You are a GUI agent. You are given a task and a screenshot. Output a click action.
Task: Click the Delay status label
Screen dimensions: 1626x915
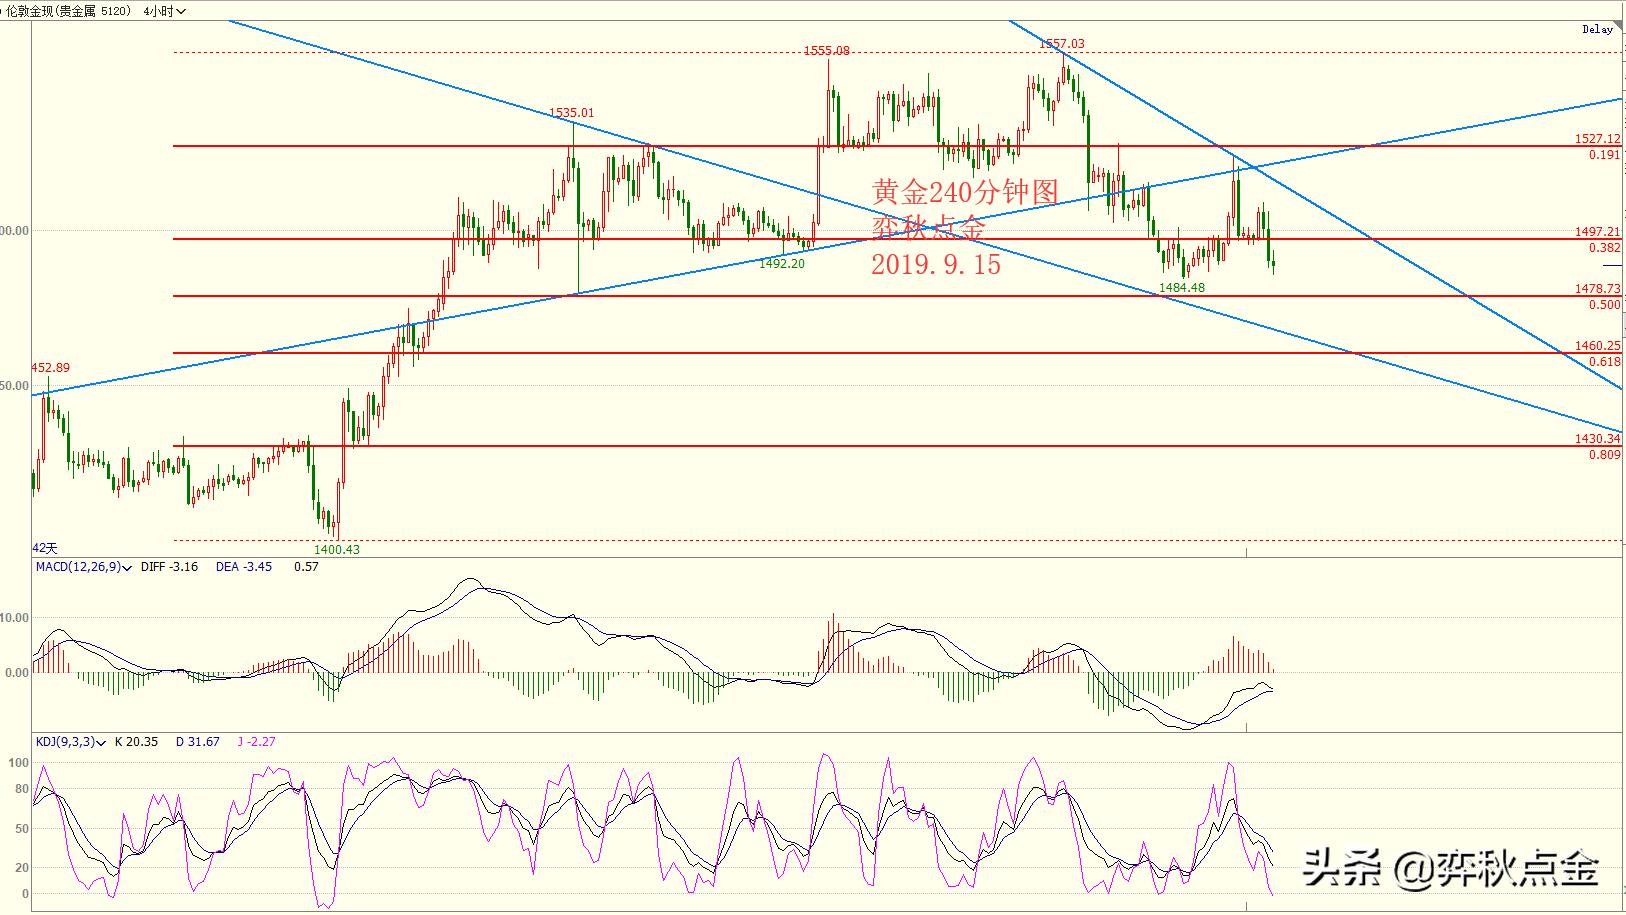coord(1597,29)
